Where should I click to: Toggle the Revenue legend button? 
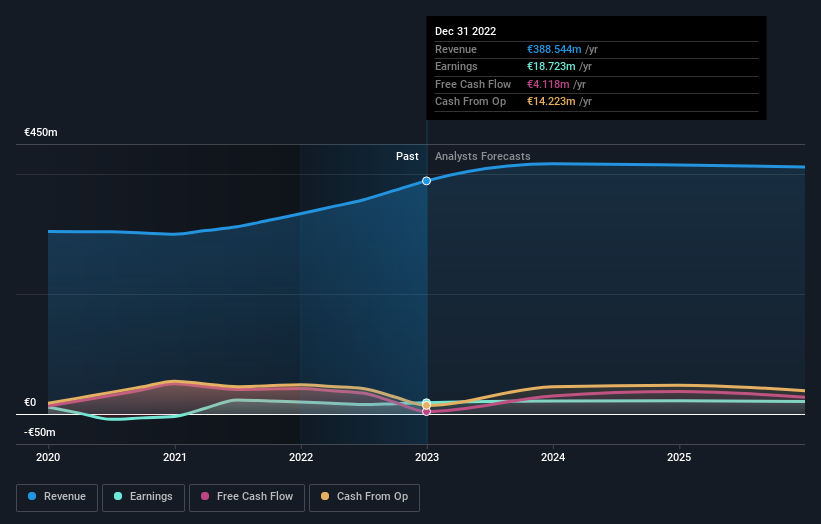pyautogui.click(x=57, y=497)
